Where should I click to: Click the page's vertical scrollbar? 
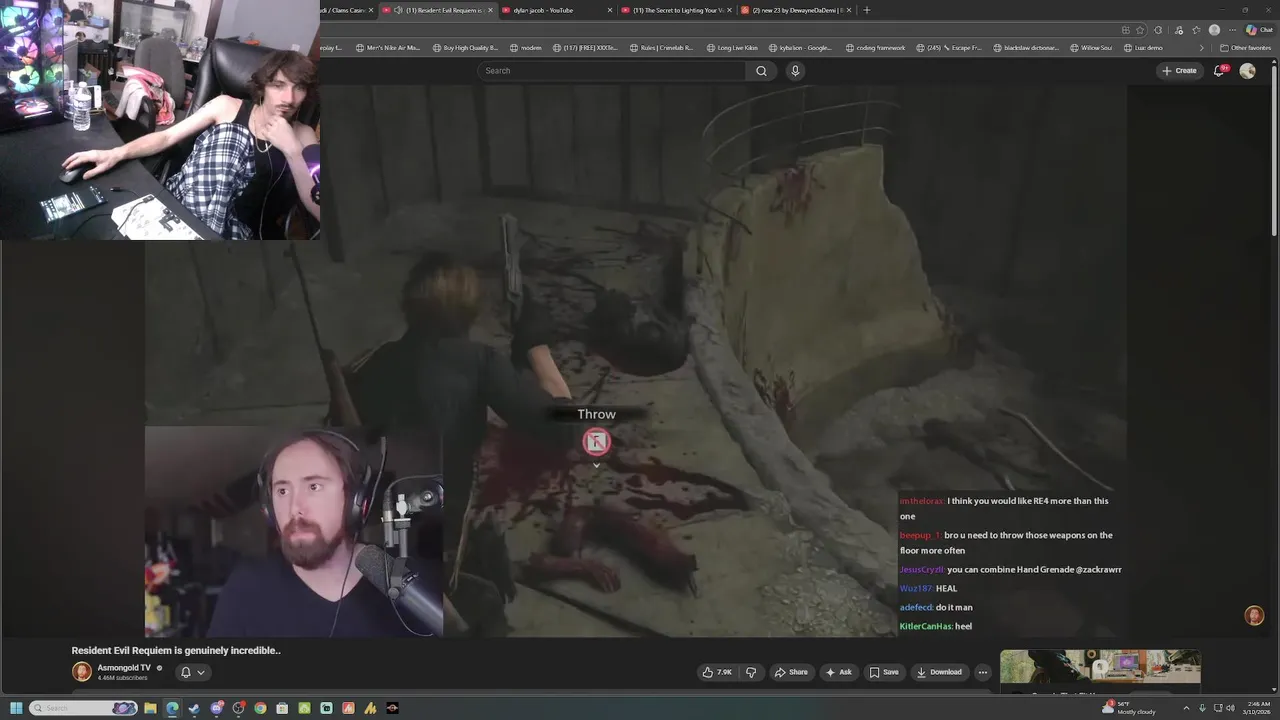pos(1274,150)
